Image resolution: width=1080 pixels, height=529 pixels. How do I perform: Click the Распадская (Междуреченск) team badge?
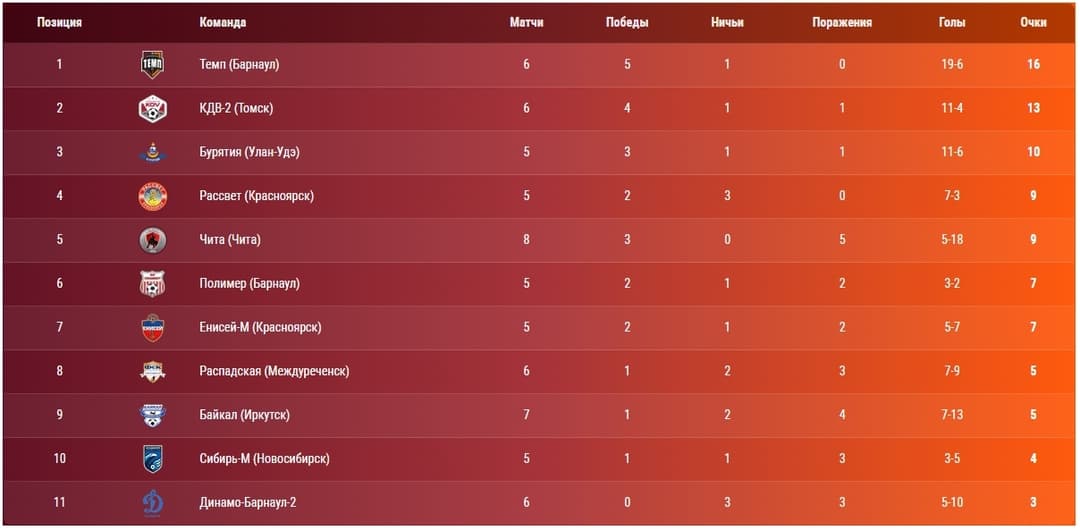click(152, 371)
